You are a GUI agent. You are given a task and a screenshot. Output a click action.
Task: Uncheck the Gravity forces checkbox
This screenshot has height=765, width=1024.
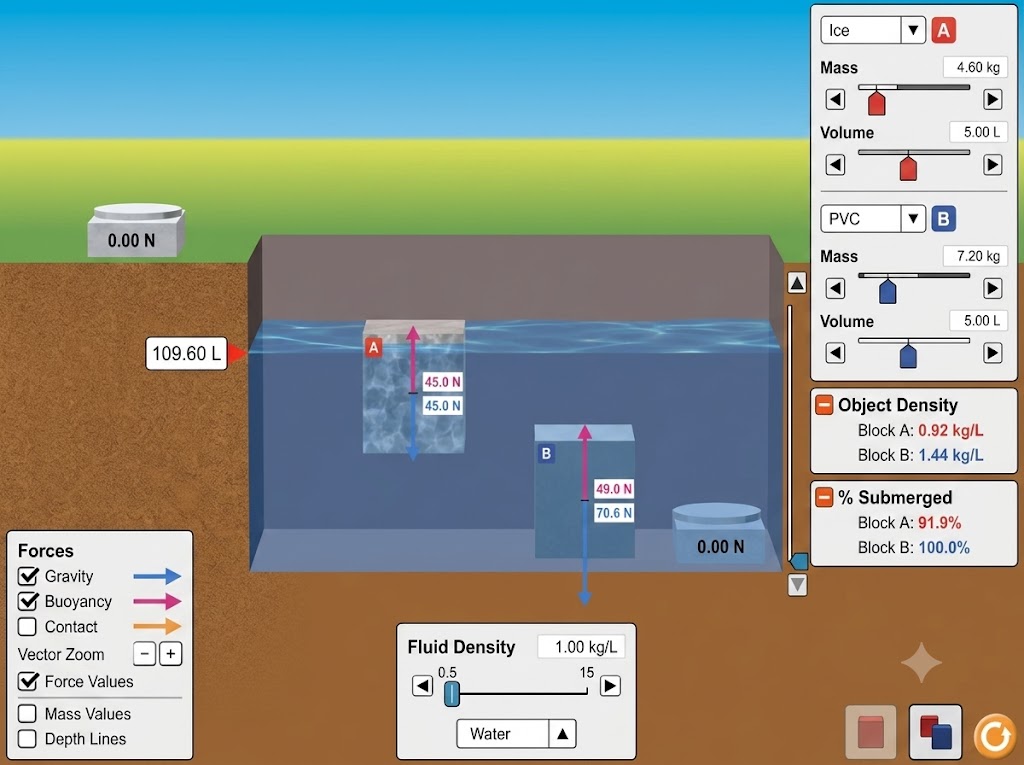point(27,576)
